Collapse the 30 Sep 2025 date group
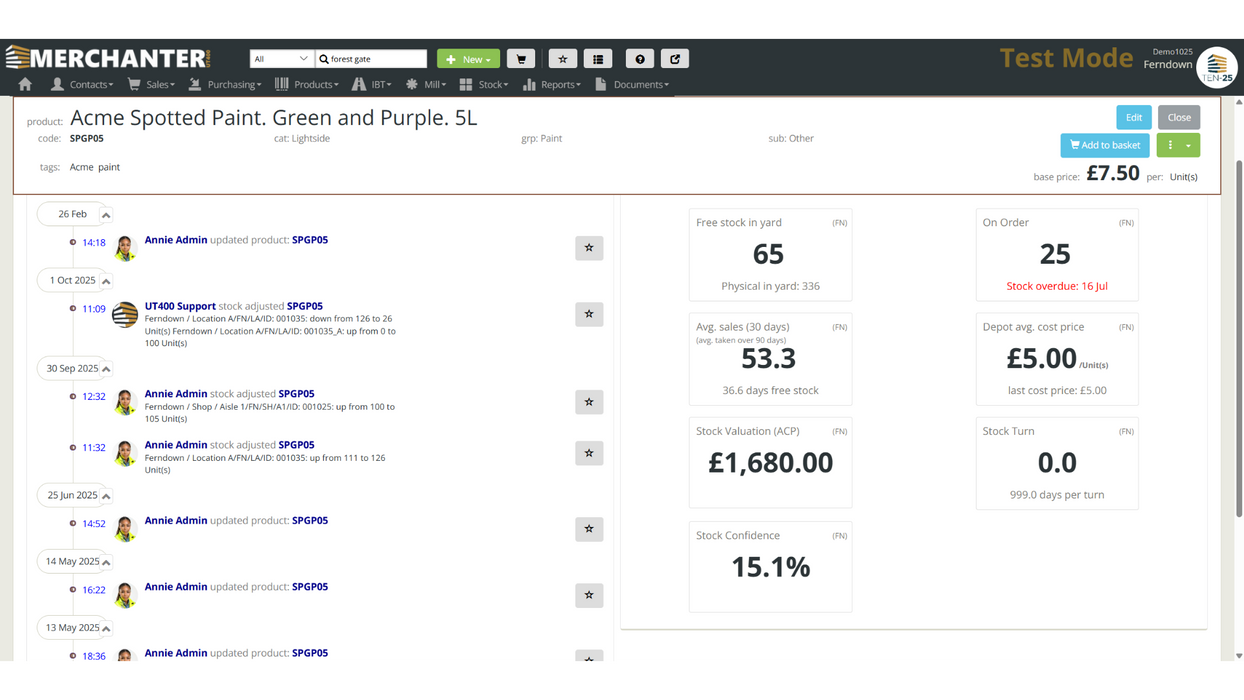 [x=105, y=369]
